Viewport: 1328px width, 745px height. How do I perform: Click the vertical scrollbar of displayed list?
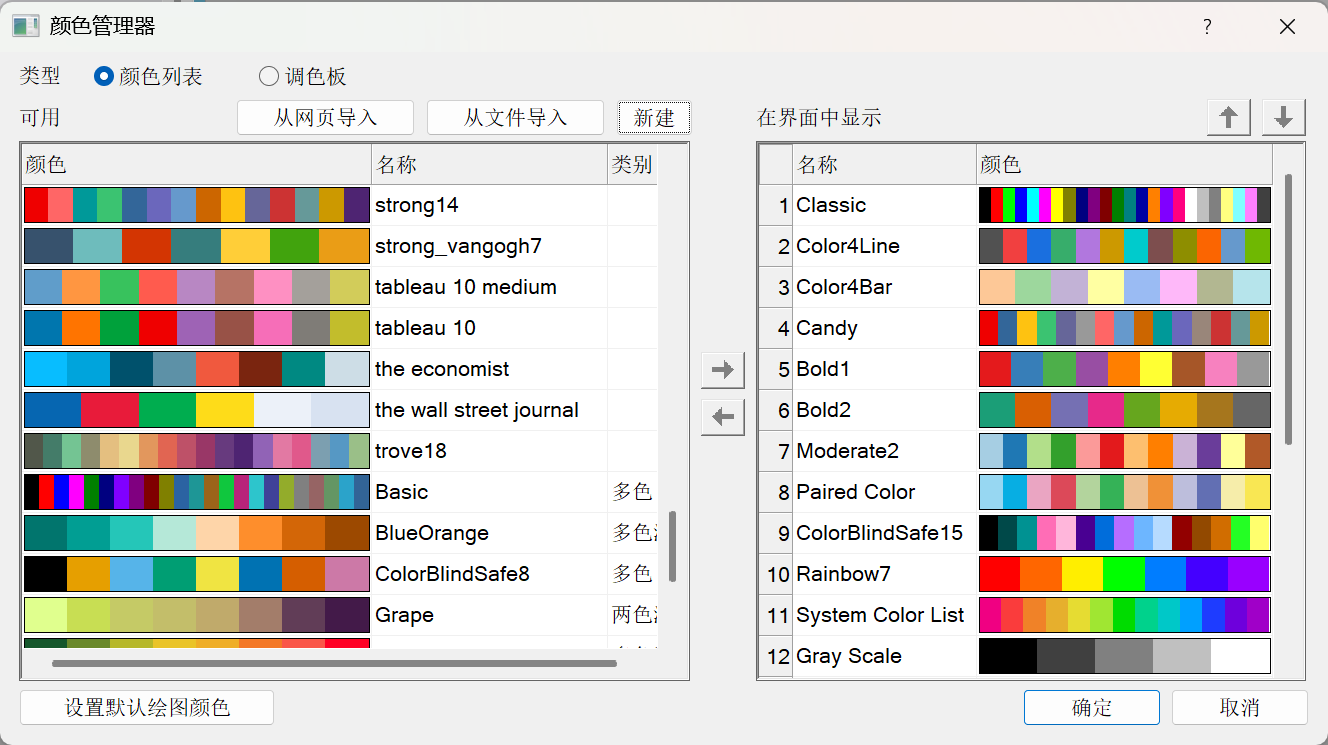(x=1289, y=310)
